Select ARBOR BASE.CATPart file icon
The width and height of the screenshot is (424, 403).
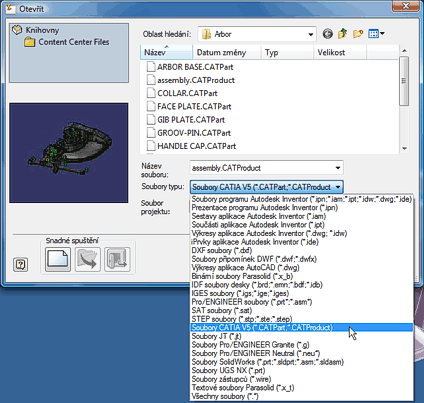pyautogui.click(x=151, y=67)
